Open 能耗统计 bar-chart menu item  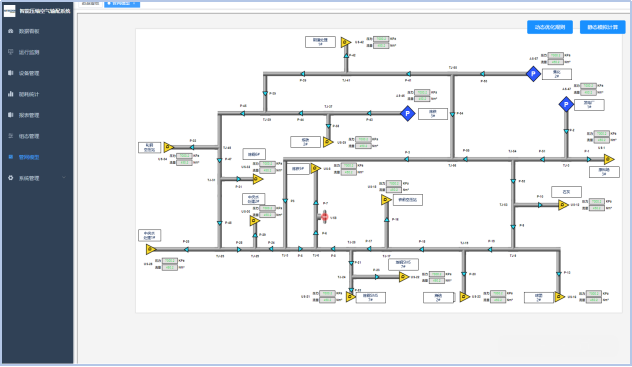(29, 94)
